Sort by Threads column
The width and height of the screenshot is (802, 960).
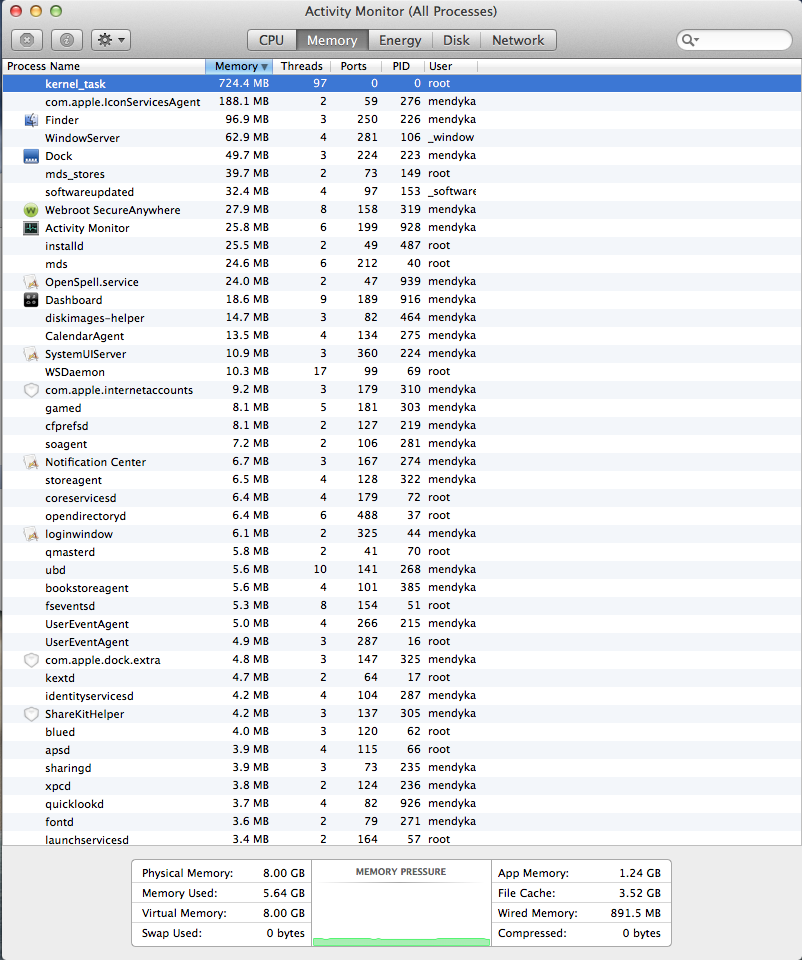pyautogui.click(x=302, y=66)
